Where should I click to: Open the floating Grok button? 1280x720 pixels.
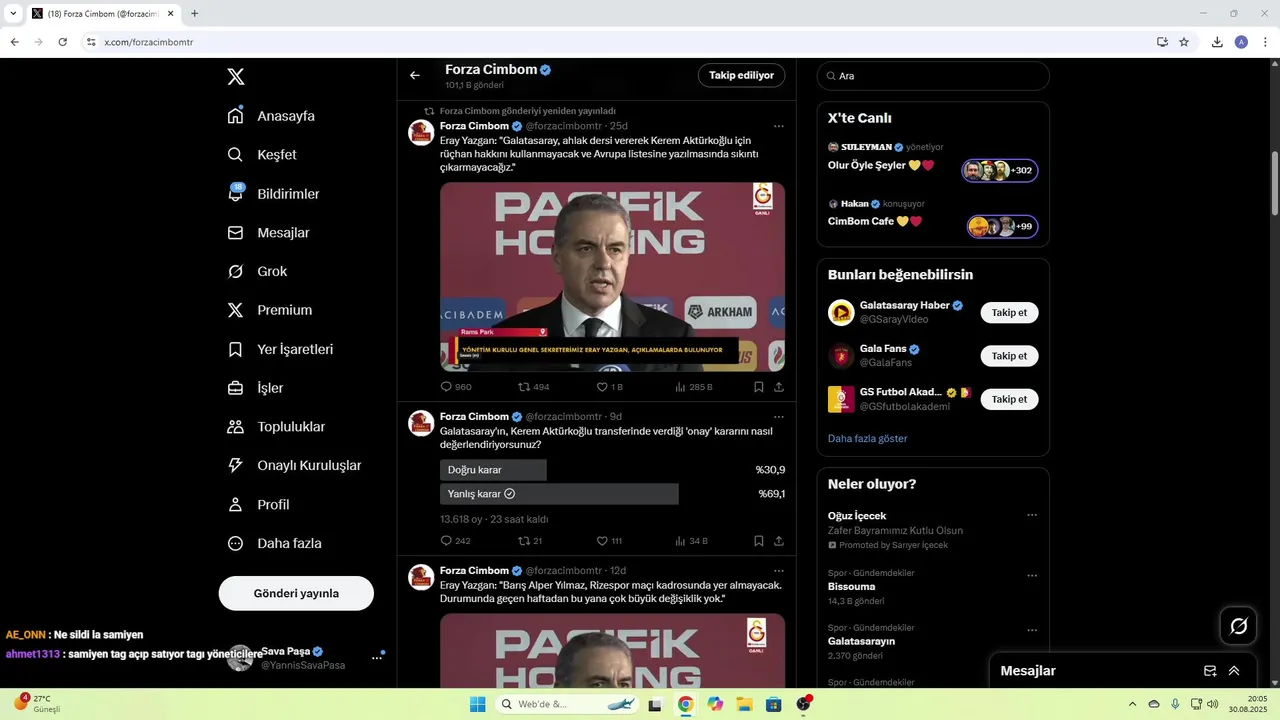1239,626
